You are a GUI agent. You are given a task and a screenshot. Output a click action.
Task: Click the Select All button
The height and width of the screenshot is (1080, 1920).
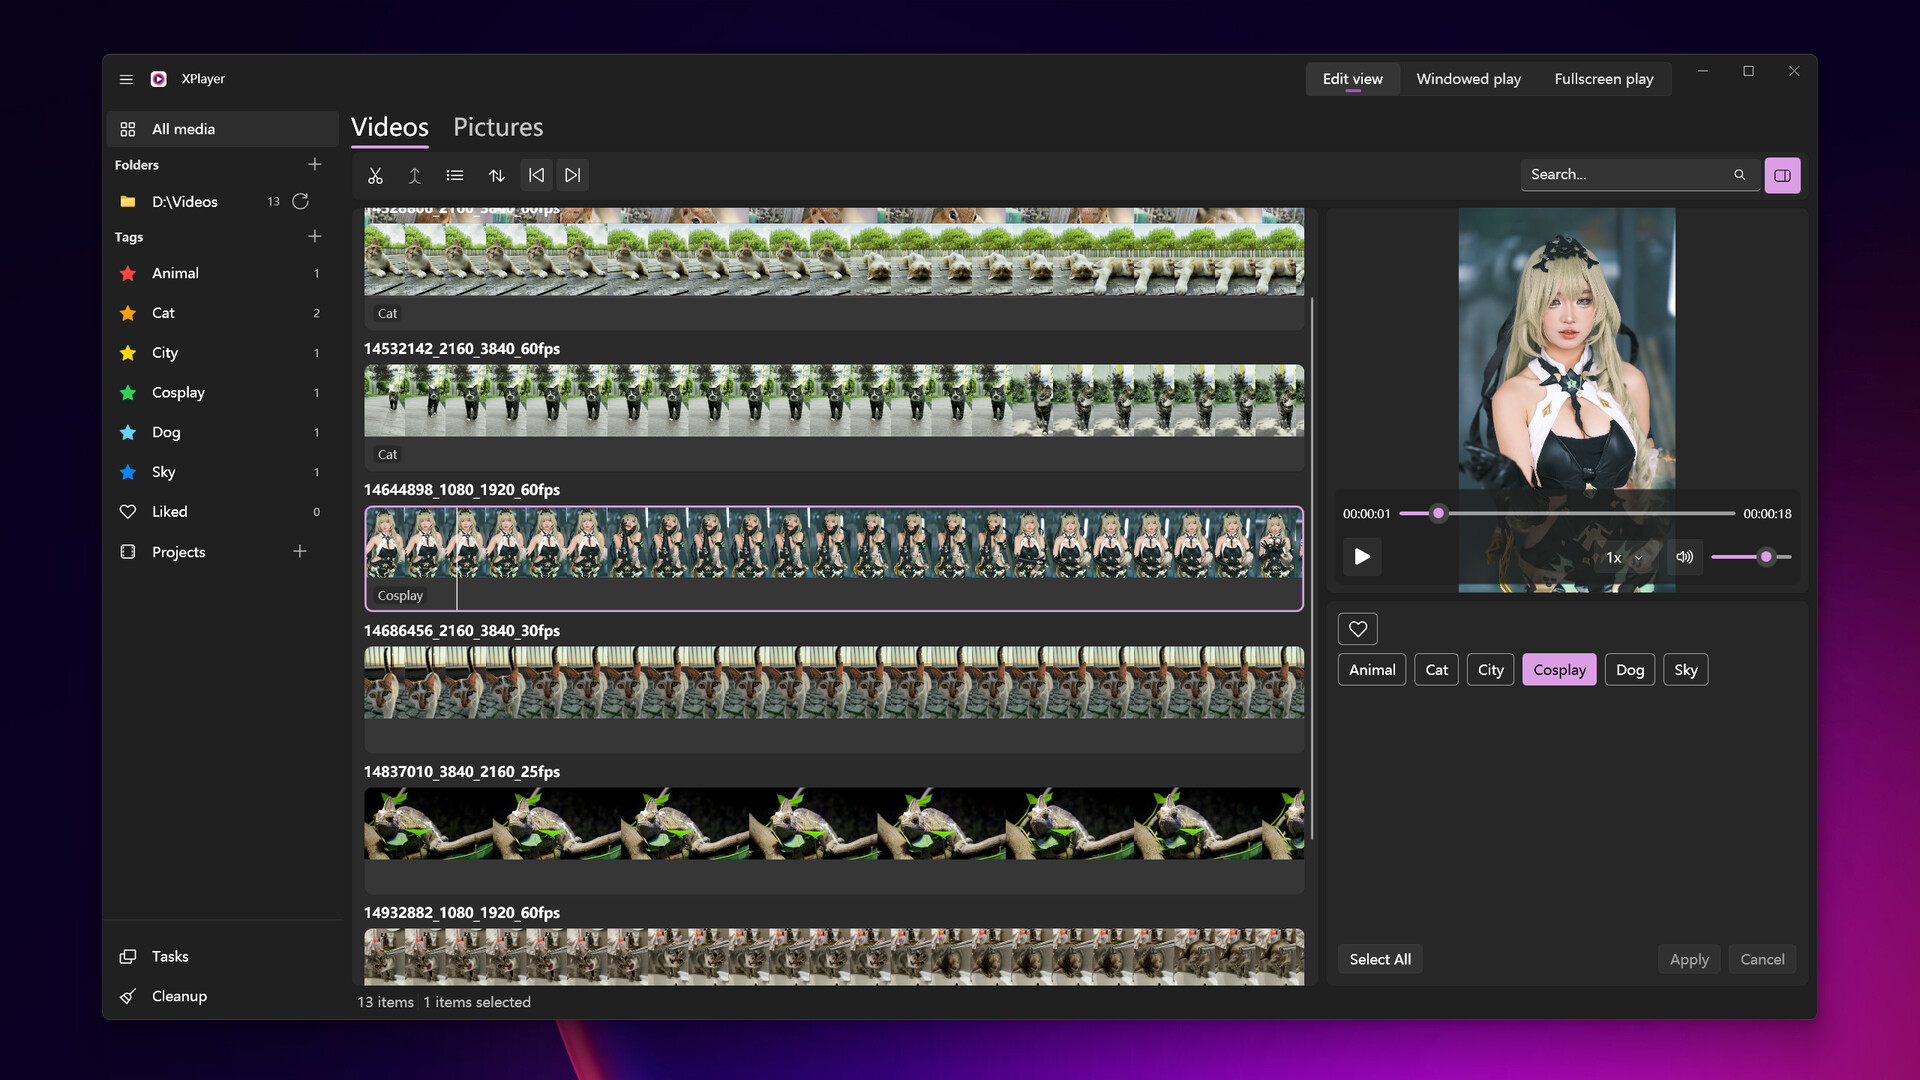tap(1380, 958)
